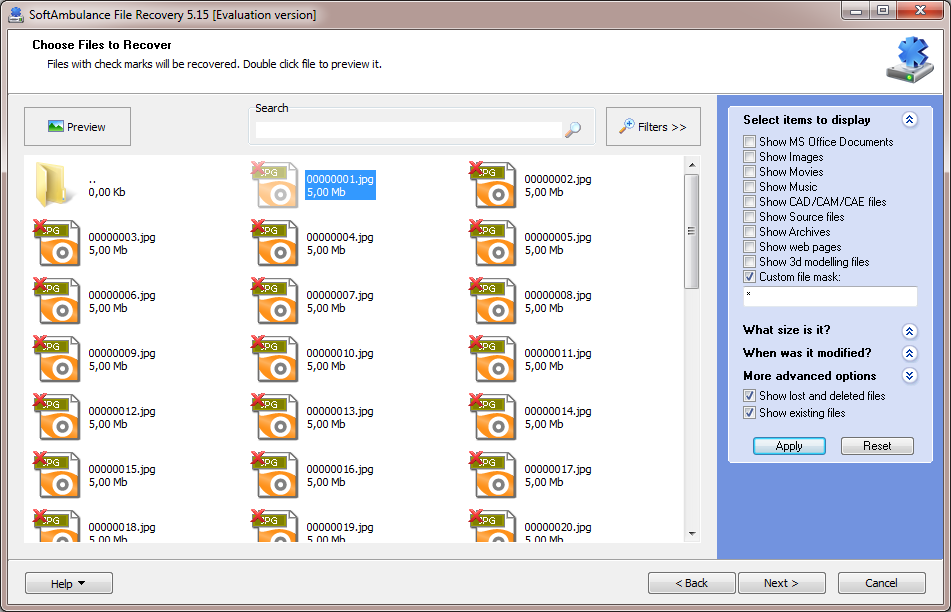Viewport: 951px width, 612px height.
Task: Select the 00000015.jpg file icon
Action: click(56, 474)
